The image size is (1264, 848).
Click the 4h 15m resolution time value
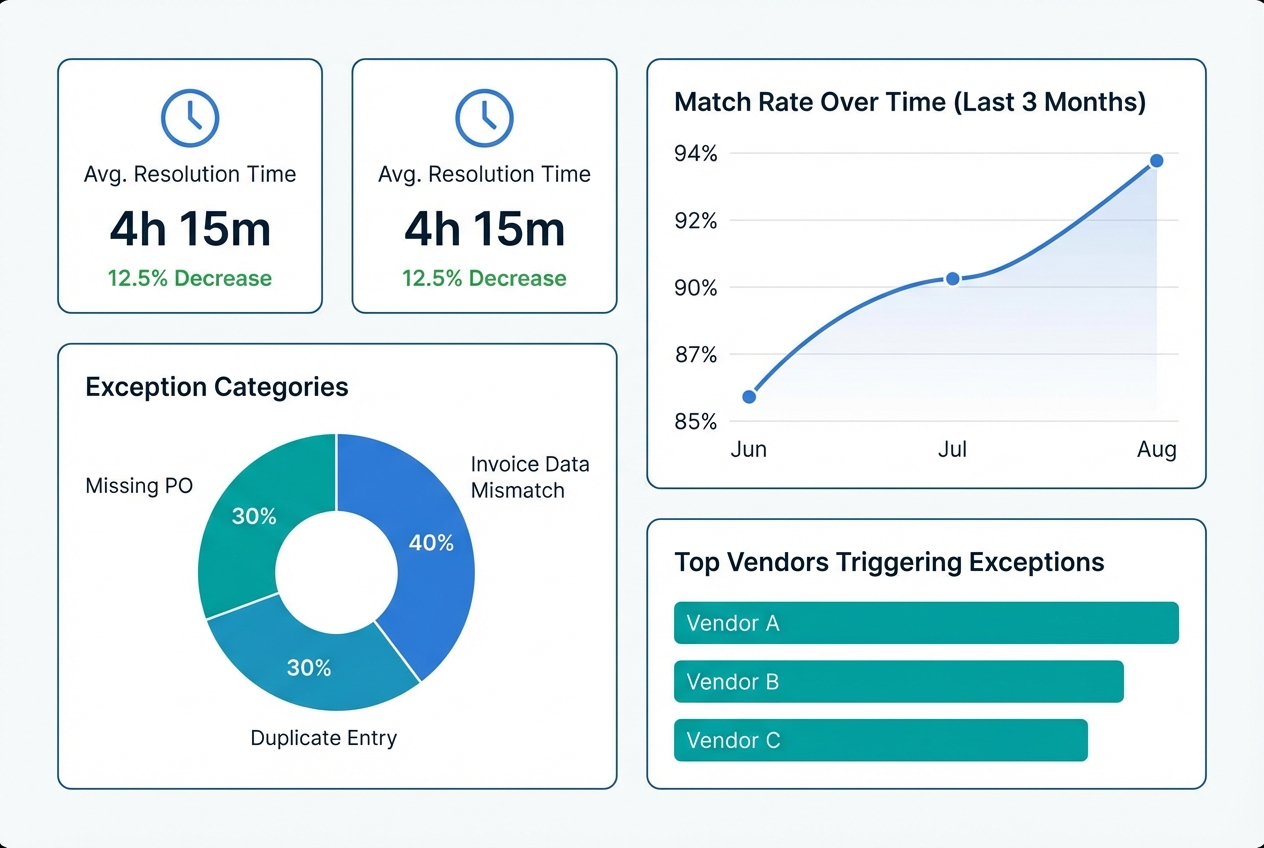tap(190, 228)
